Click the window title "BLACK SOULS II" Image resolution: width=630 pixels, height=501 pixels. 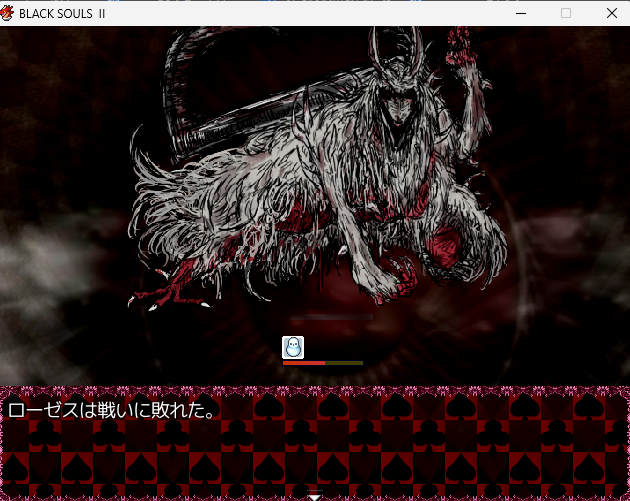[x=62, y=14]
